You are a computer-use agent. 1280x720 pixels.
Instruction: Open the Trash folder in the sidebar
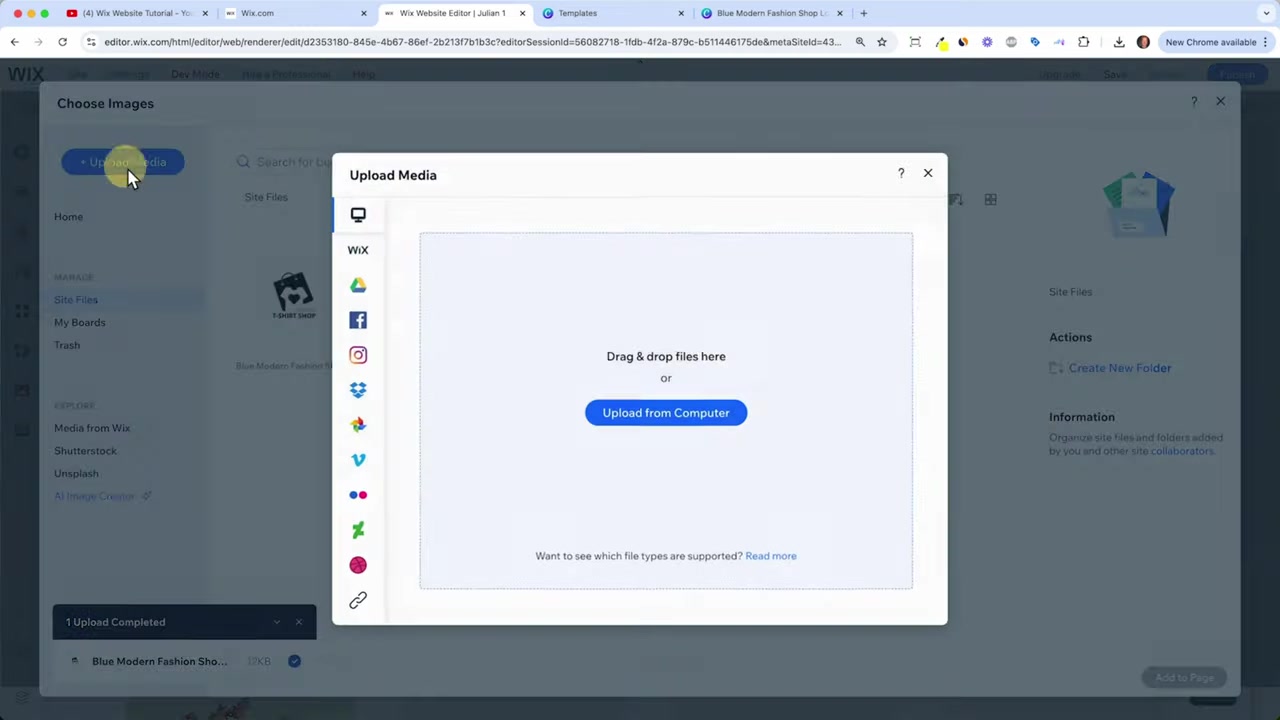[x=67, y=345]
